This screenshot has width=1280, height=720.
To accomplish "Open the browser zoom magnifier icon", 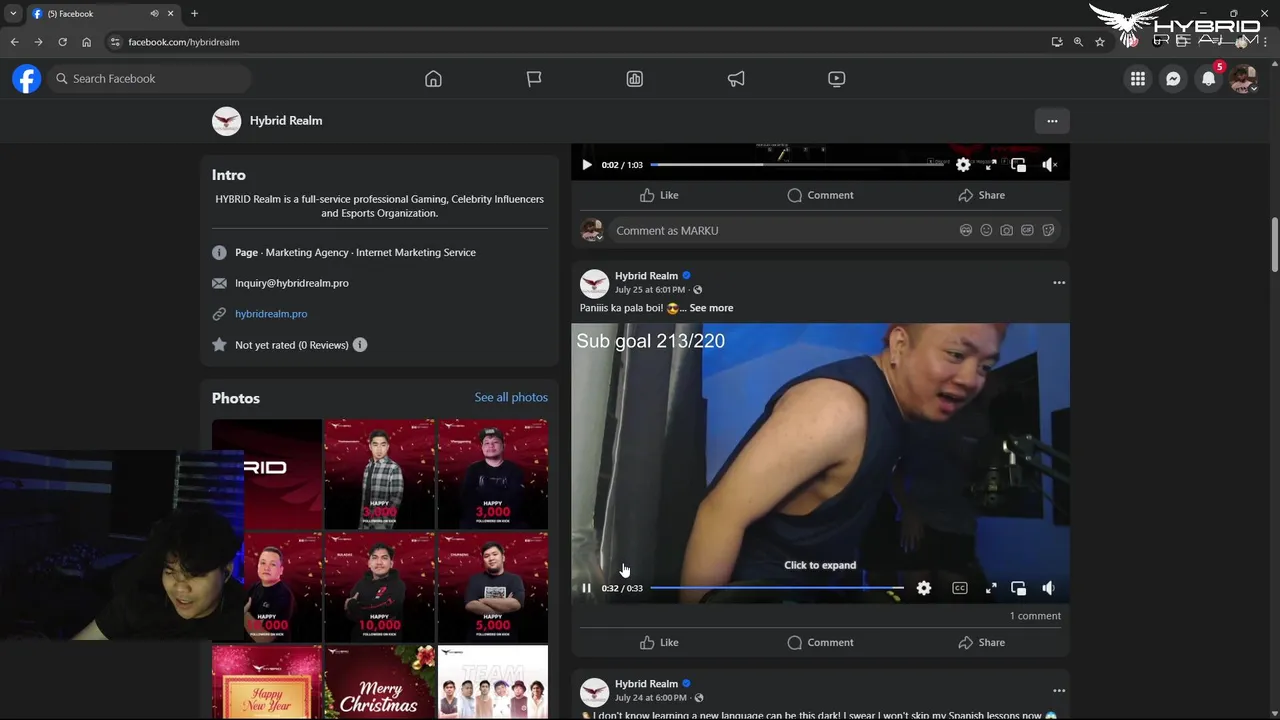I will click(x=1078, y=42).
